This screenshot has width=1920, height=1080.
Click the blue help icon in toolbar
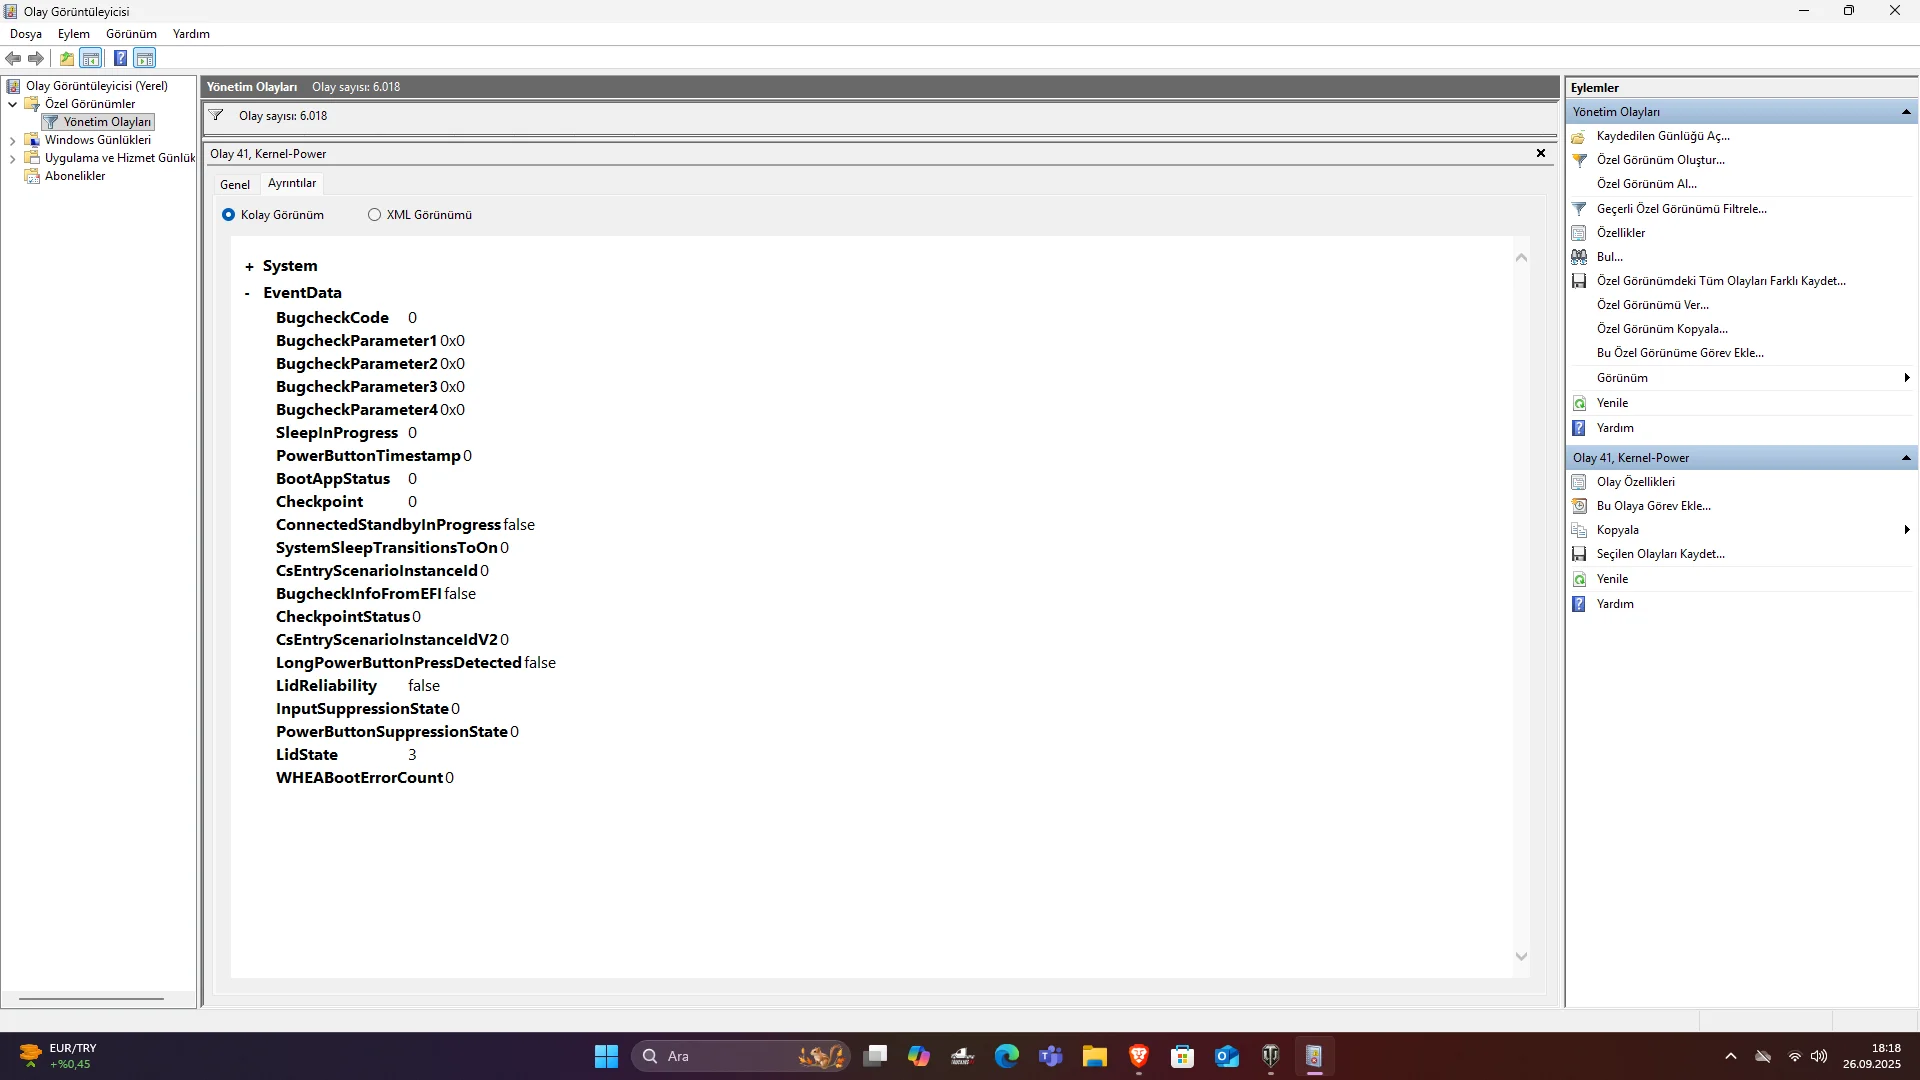[120, 58]
